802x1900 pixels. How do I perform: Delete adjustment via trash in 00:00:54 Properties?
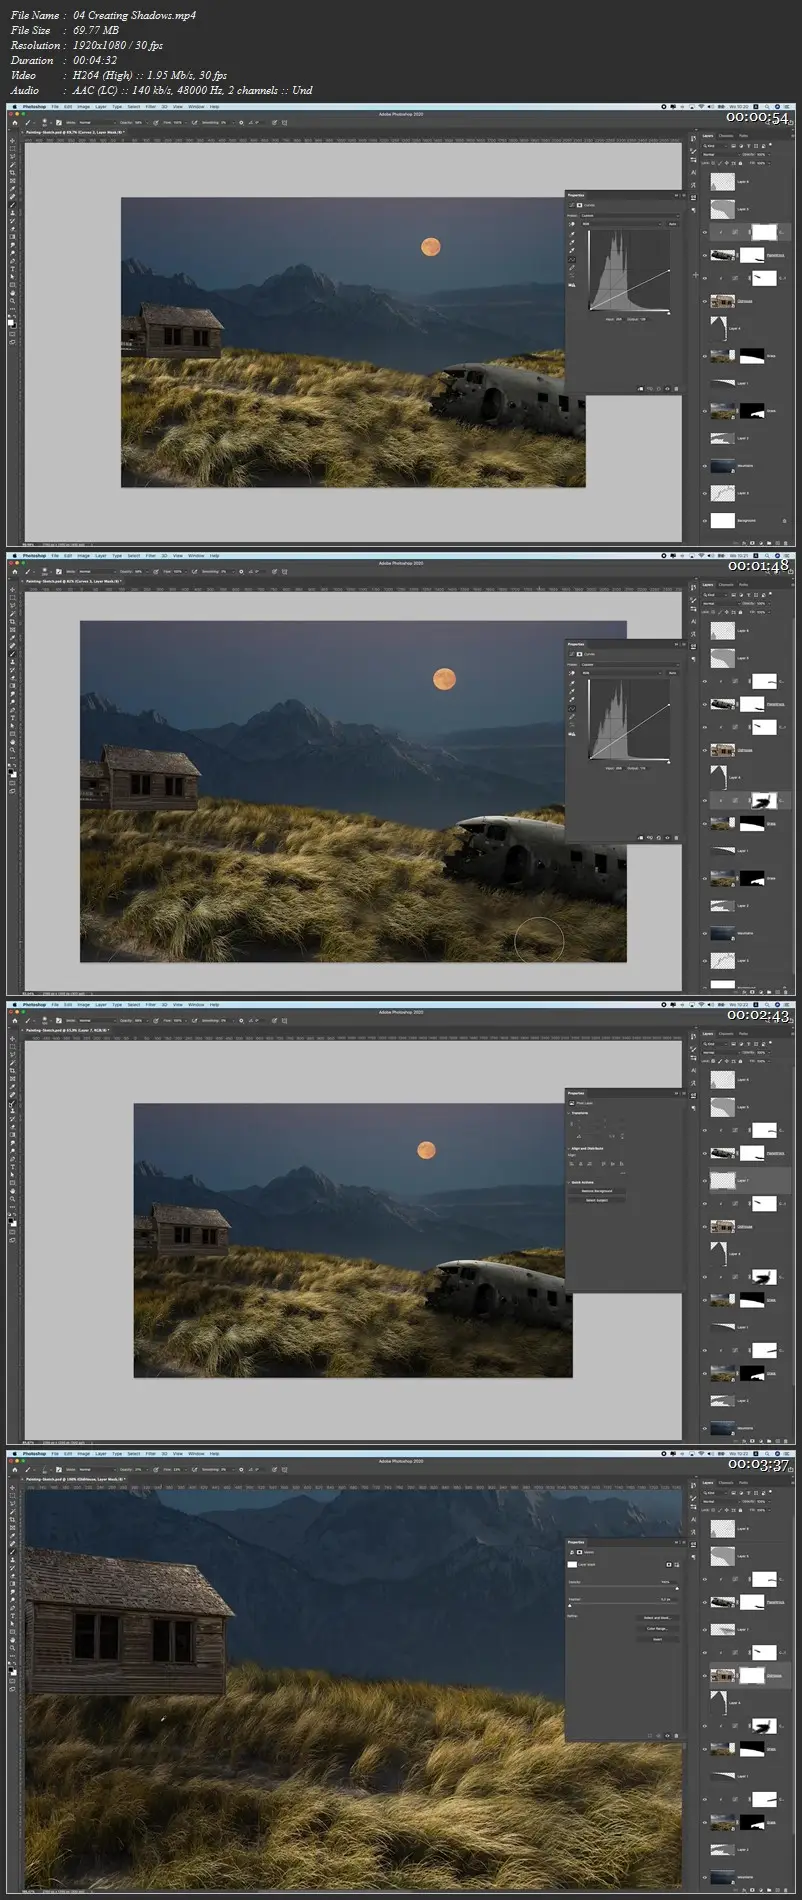(x=676, y=389)
